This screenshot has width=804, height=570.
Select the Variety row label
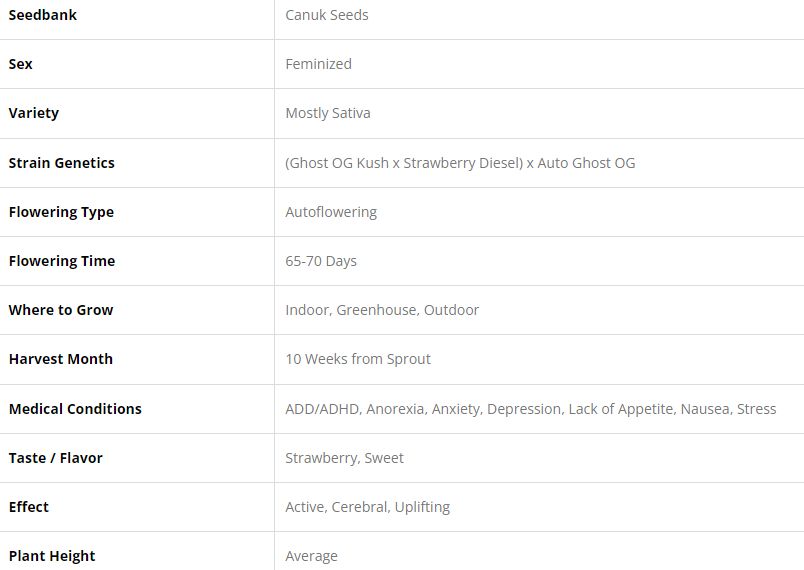34,113
